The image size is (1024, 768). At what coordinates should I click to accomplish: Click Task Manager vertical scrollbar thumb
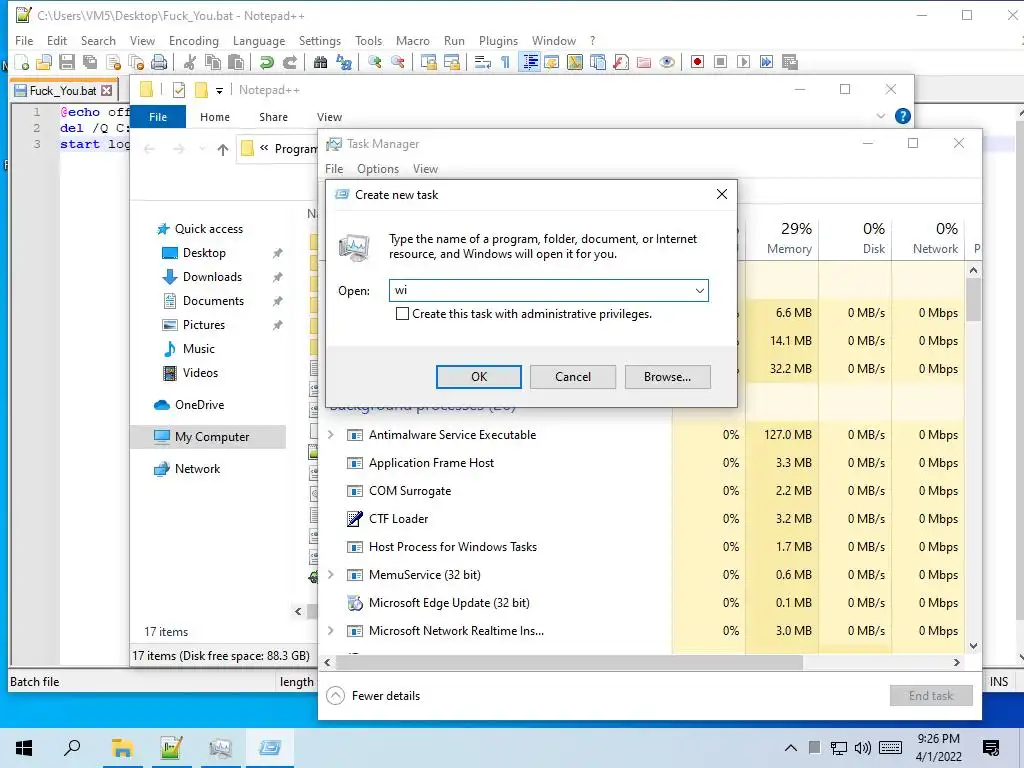click(973, 300)
